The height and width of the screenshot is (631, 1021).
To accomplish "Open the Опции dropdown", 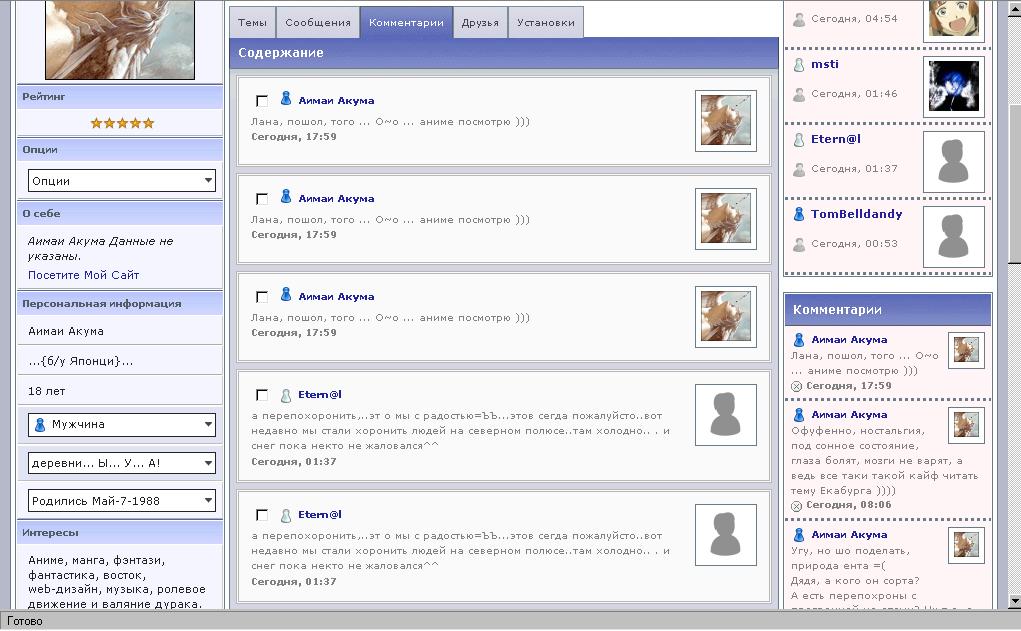I will (x=121, y=181).
